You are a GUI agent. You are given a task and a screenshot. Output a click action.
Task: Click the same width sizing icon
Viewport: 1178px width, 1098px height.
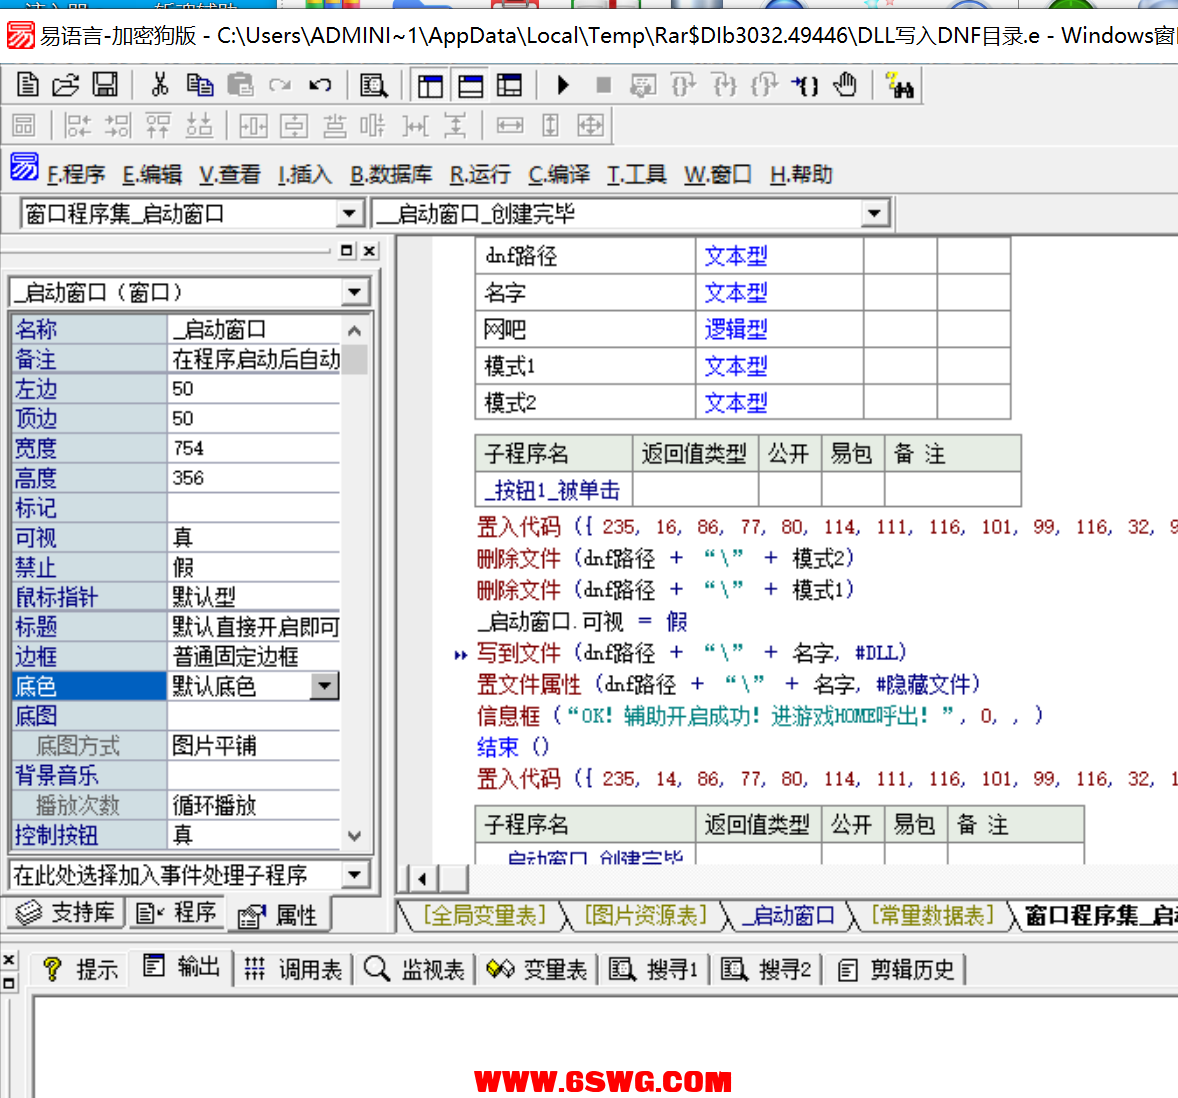tap(509, 125)
